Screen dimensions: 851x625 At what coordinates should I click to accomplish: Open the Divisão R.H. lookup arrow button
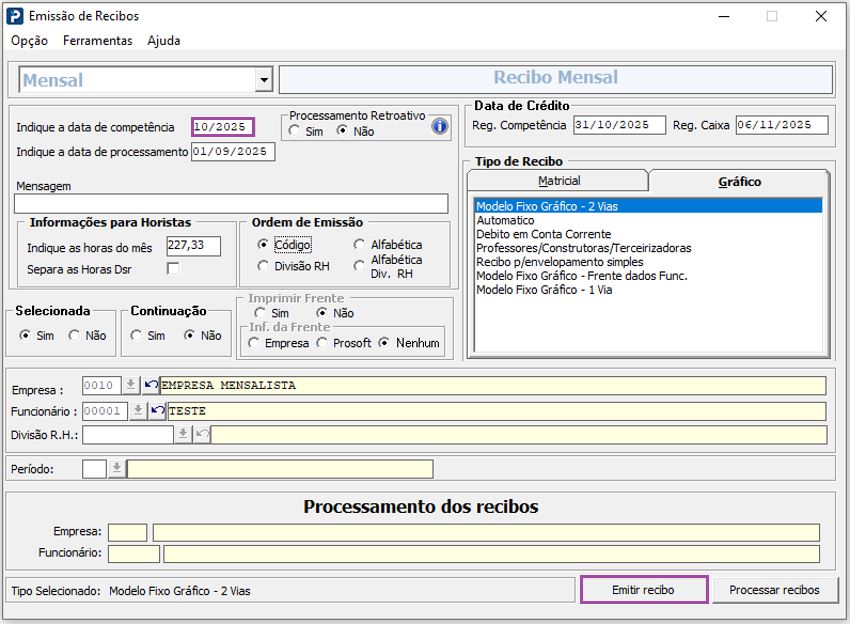[183, 434]
